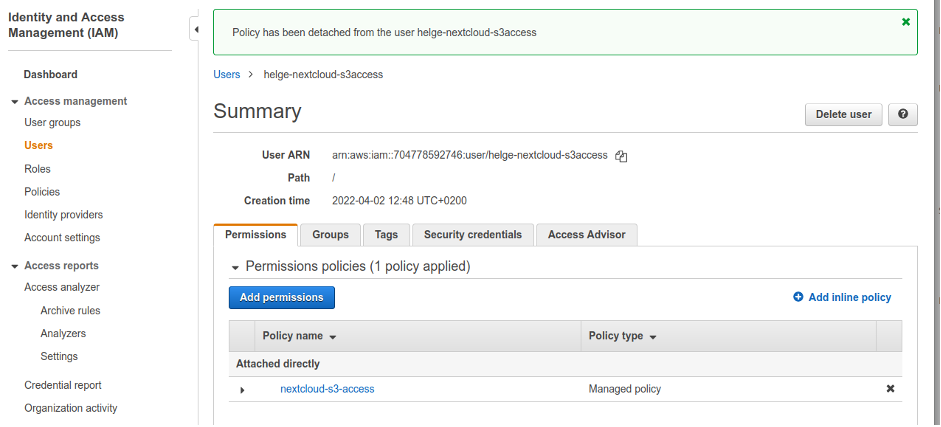Dismiss the policy detached notification
941x427 pixels.
pos(906,22)
